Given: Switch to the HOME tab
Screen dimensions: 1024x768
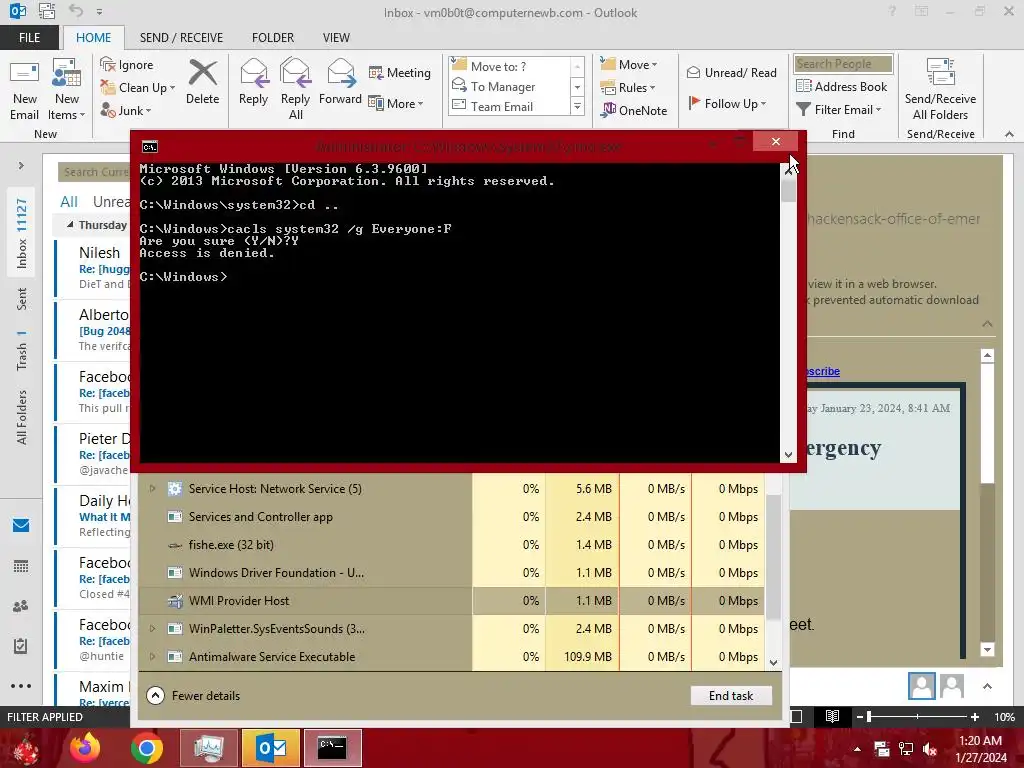Looking at the screenshot, I should [x=93, y=37].
